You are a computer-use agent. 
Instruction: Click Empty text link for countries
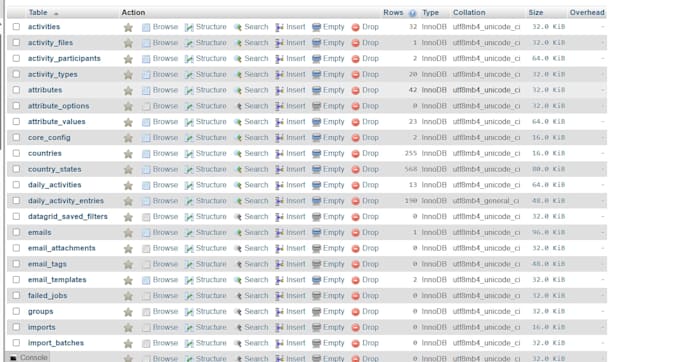click(333, 153)
